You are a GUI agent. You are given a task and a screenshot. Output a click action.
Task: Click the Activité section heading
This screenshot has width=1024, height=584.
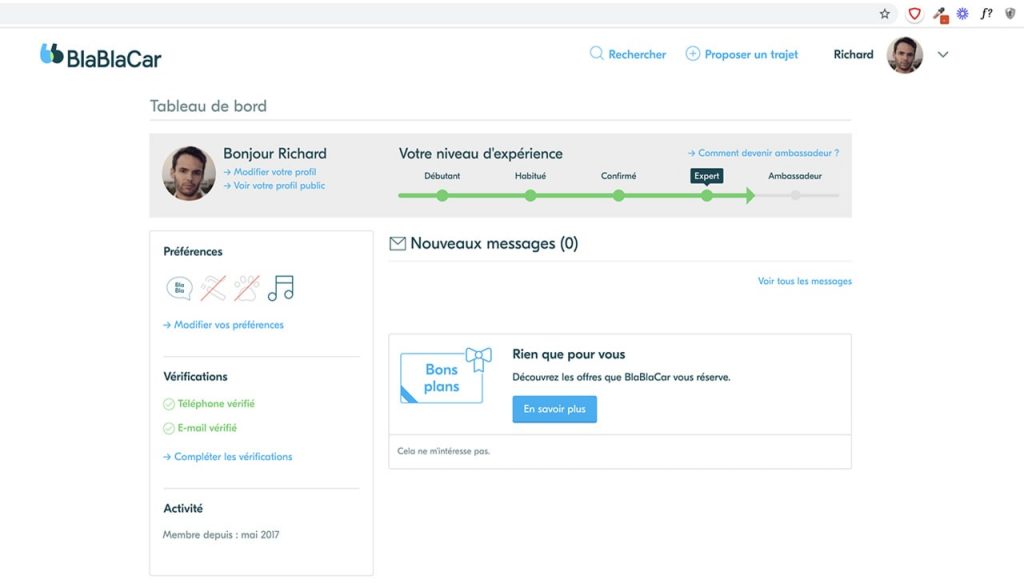[183, 508]
